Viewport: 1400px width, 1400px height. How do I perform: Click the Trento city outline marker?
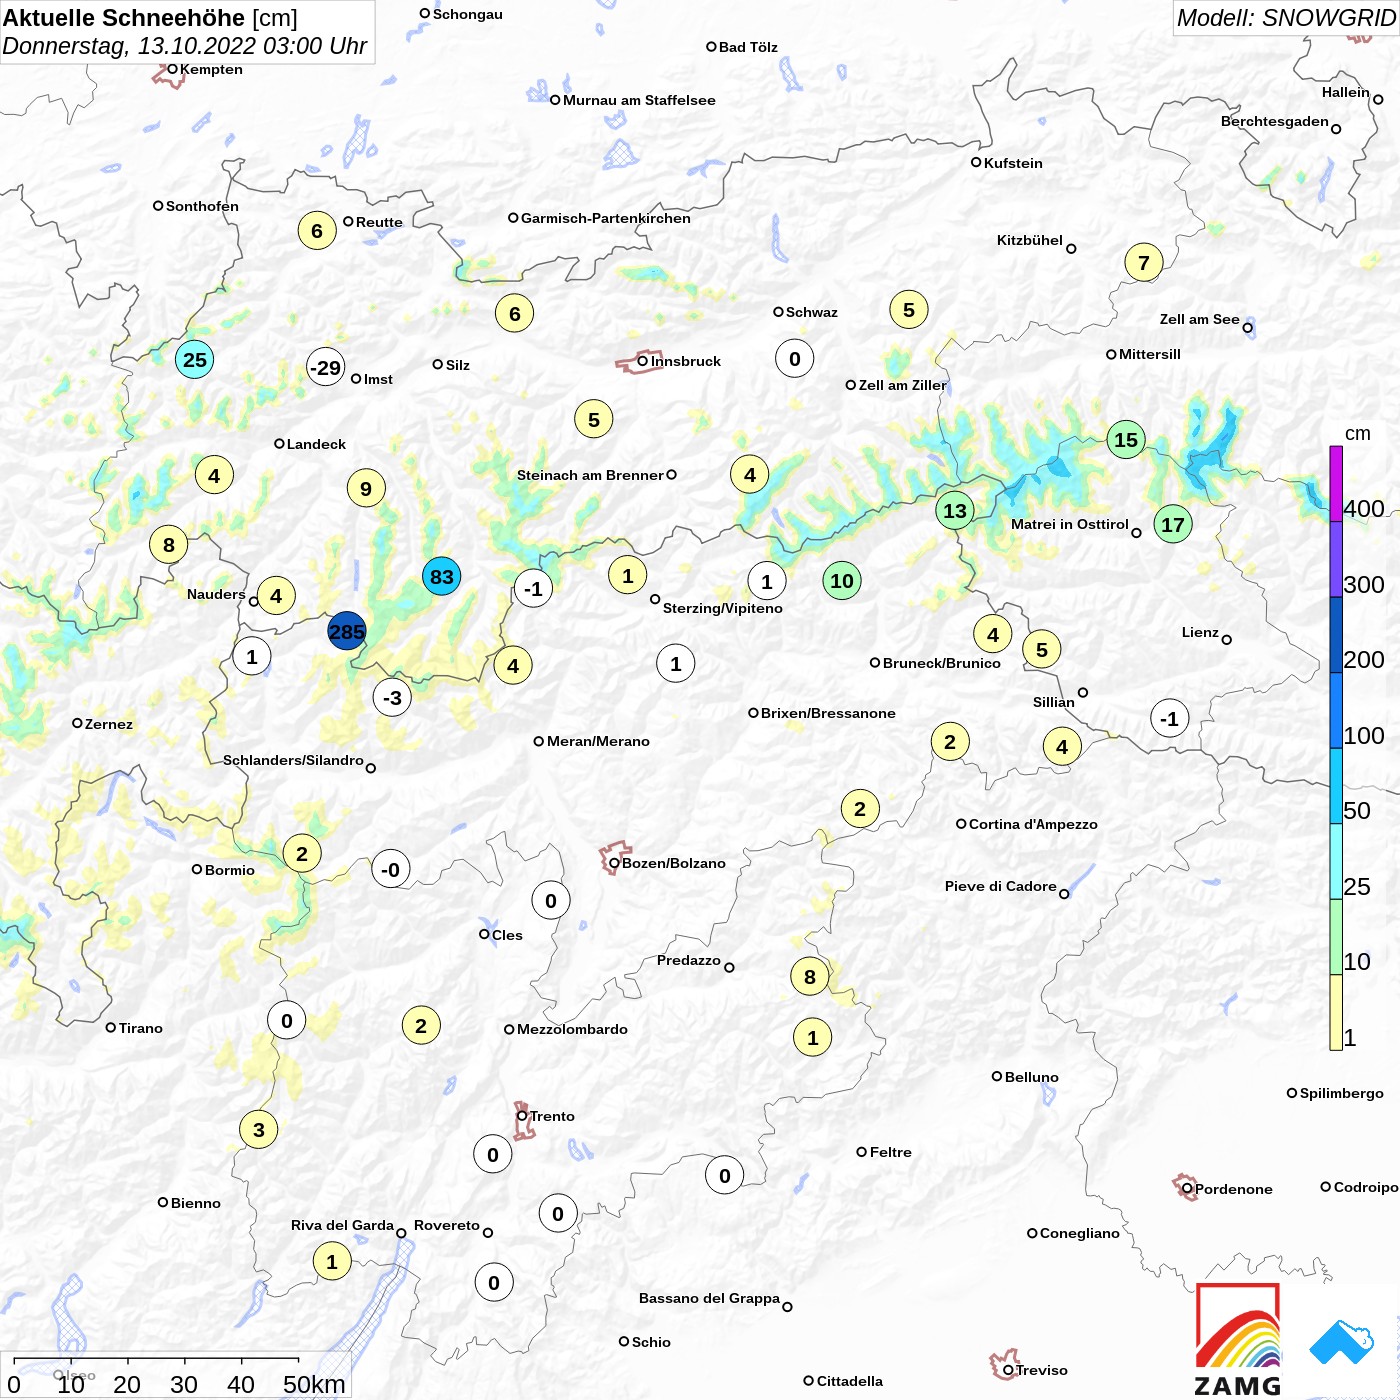pyautogui.click(x=522, y=1116)
